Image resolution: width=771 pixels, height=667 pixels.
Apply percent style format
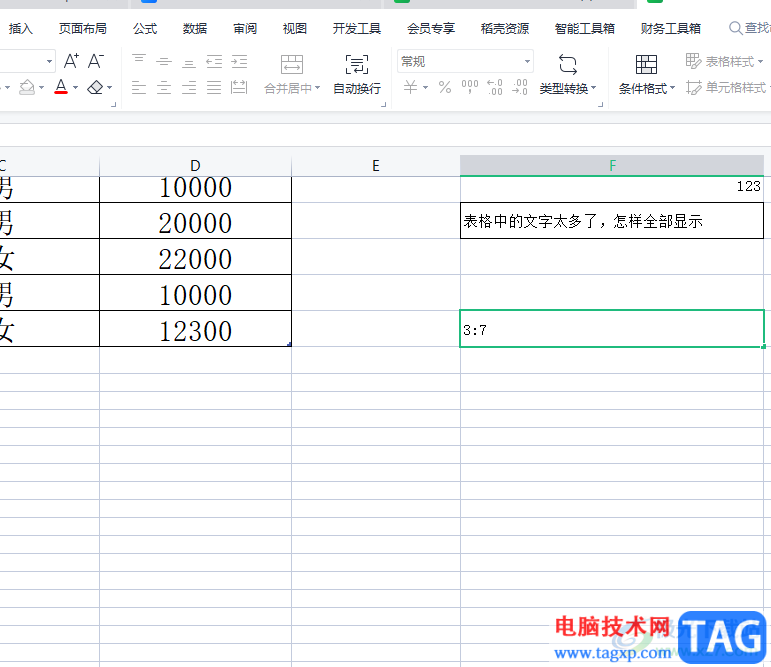tap(445, 88)
